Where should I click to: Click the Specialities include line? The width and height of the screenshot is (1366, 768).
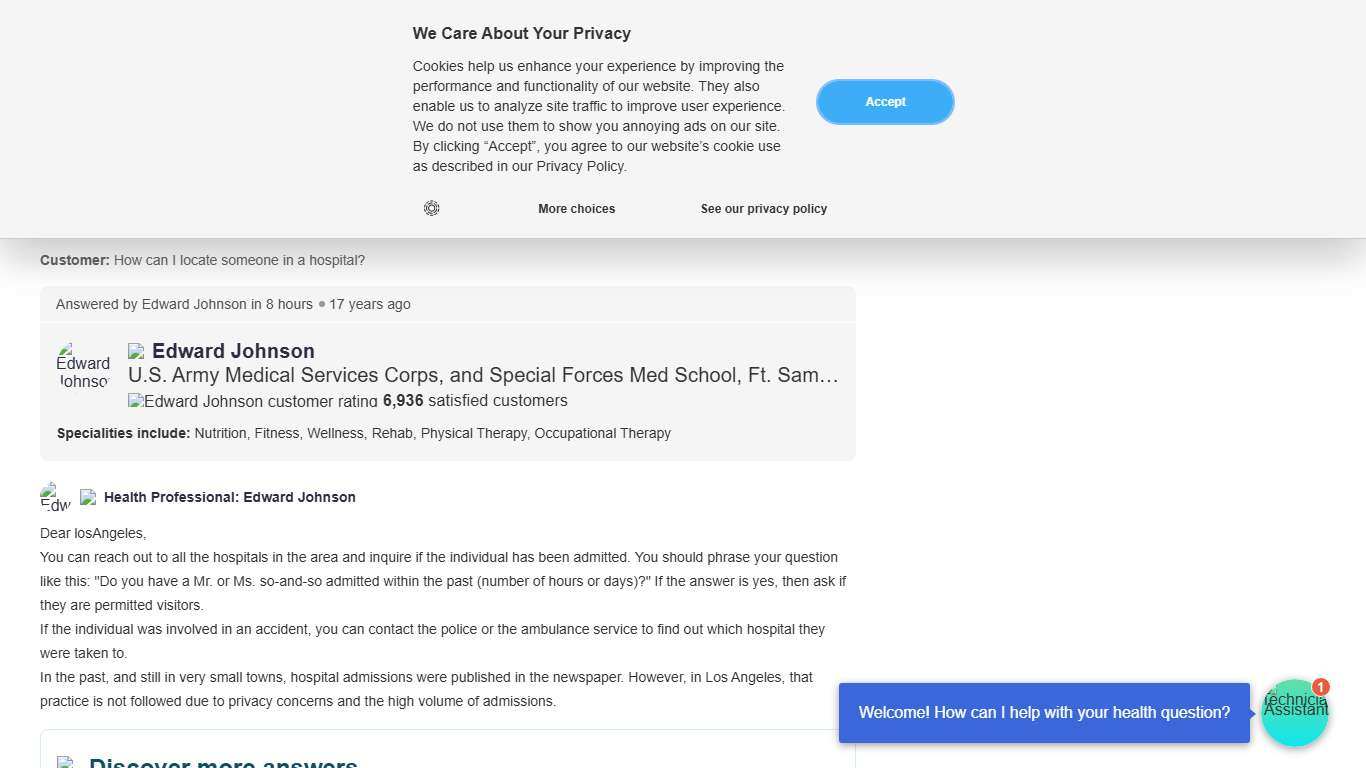[364, 433]
